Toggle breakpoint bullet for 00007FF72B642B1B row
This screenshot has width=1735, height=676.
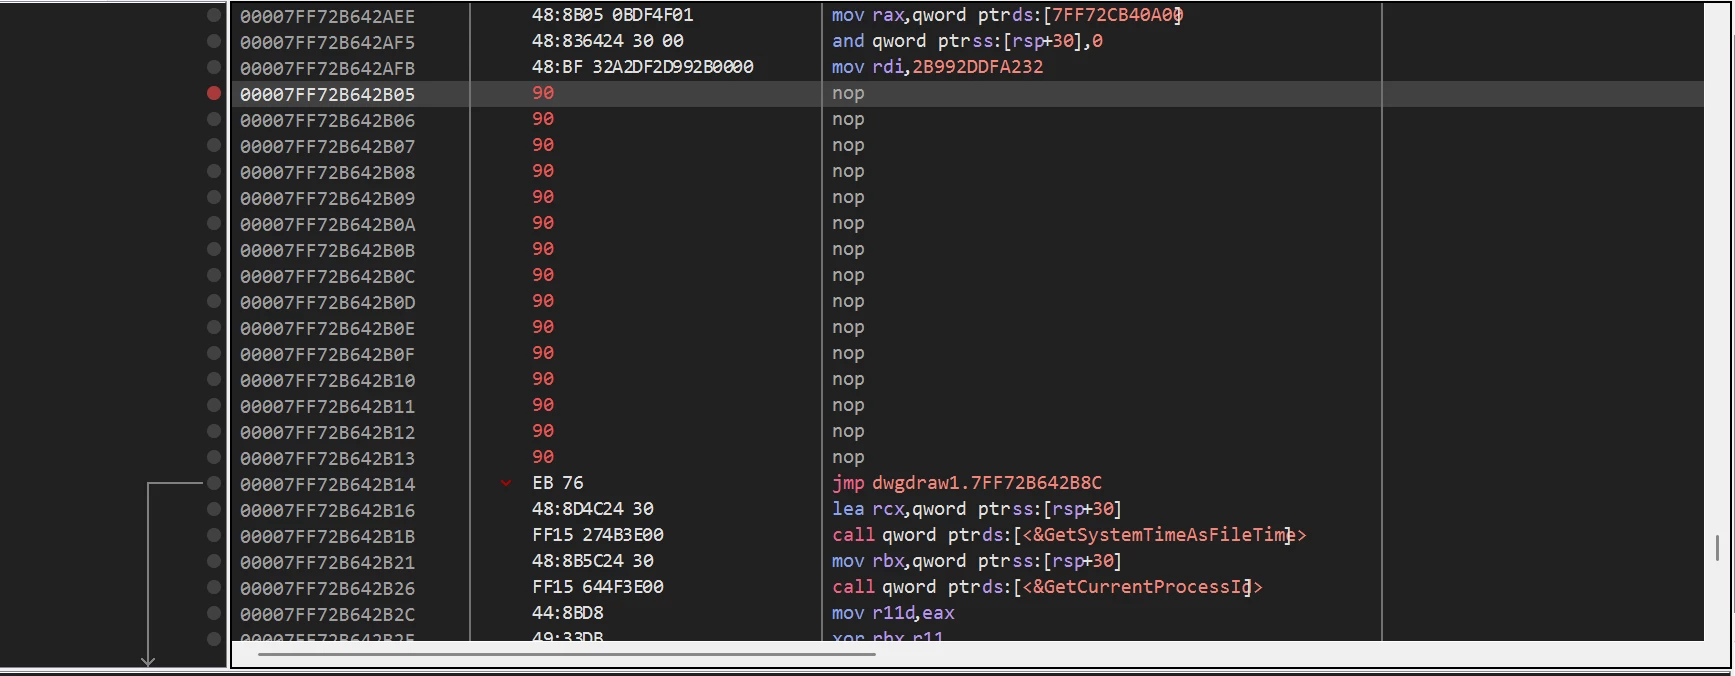[x=213, y=535]
